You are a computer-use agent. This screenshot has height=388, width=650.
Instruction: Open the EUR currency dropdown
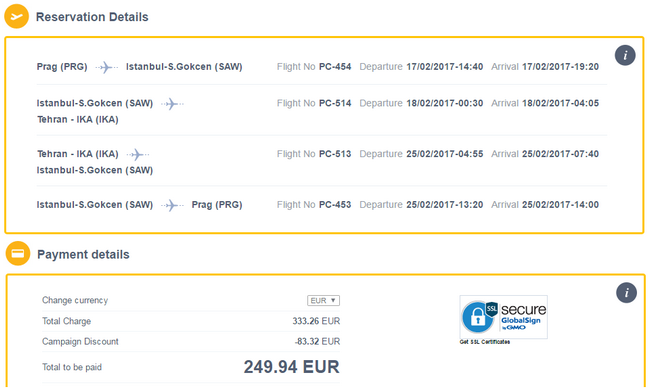(323, 301)
